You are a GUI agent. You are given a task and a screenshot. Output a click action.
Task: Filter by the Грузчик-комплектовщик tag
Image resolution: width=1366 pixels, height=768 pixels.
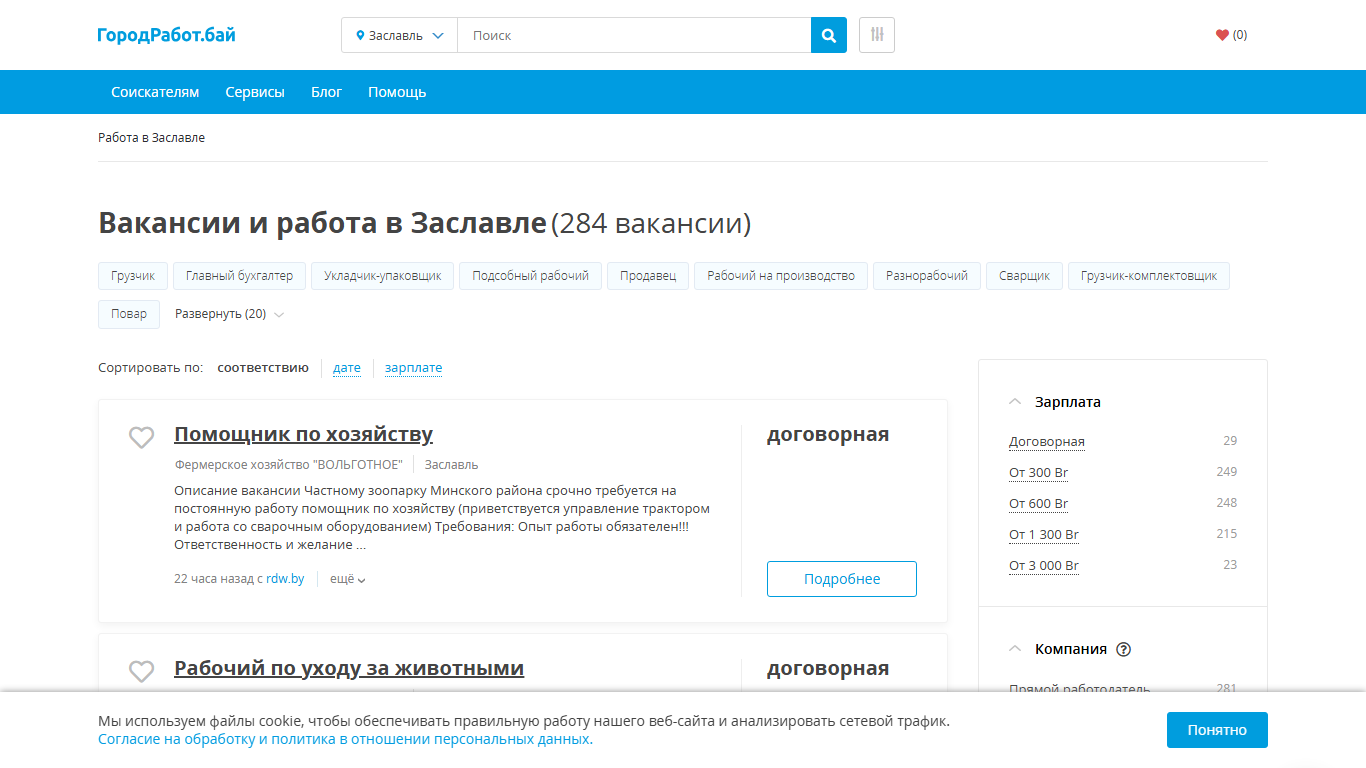(x=1149, y=276)
